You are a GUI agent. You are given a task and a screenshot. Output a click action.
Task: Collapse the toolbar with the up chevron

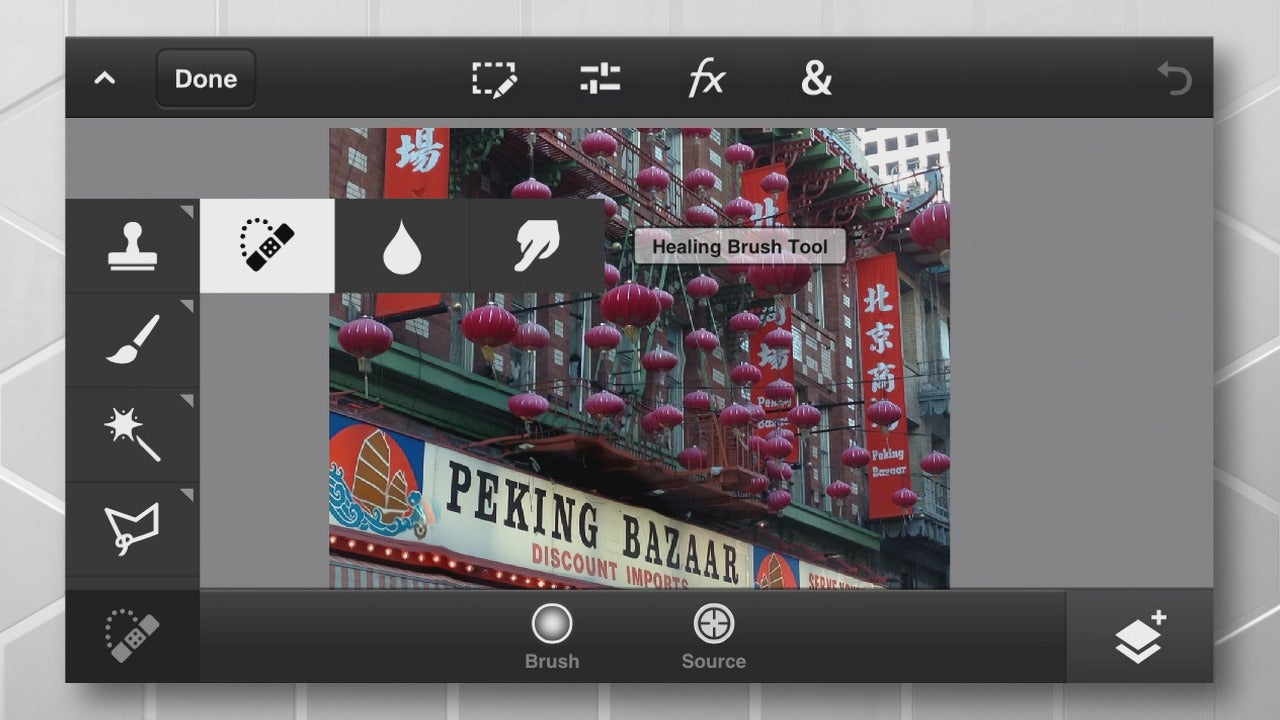(x=105, y=79)
